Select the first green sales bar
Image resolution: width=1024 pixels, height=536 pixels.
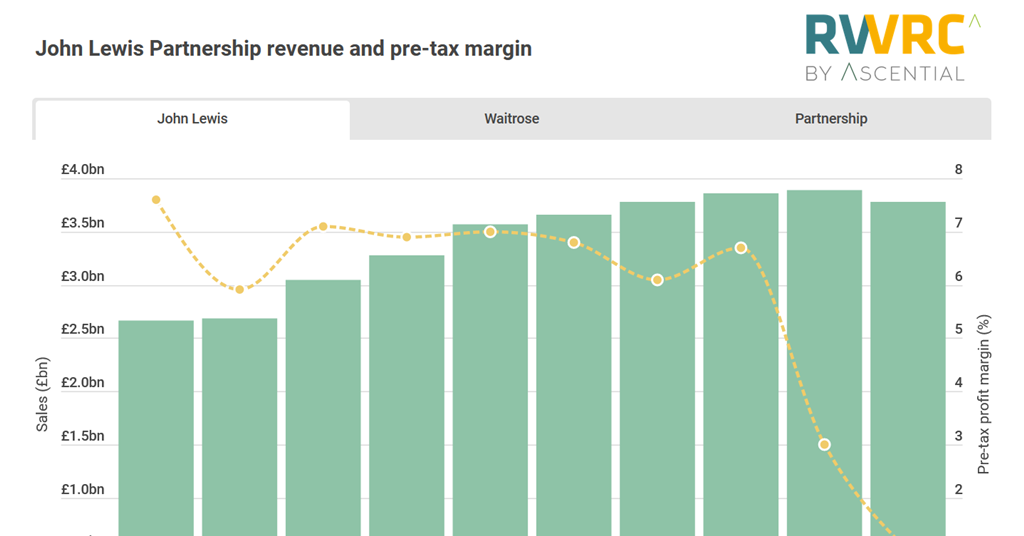coord(156,430)
